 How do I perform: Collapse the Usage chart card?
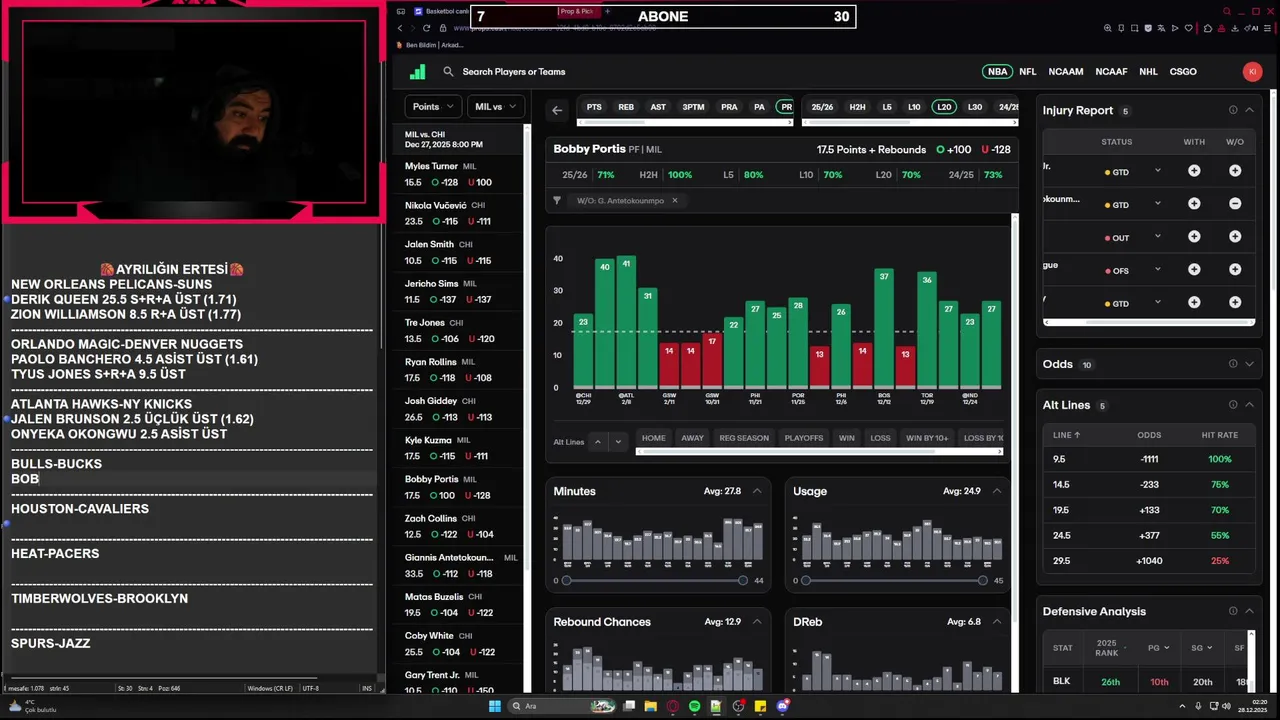click(x=995, y=491)
